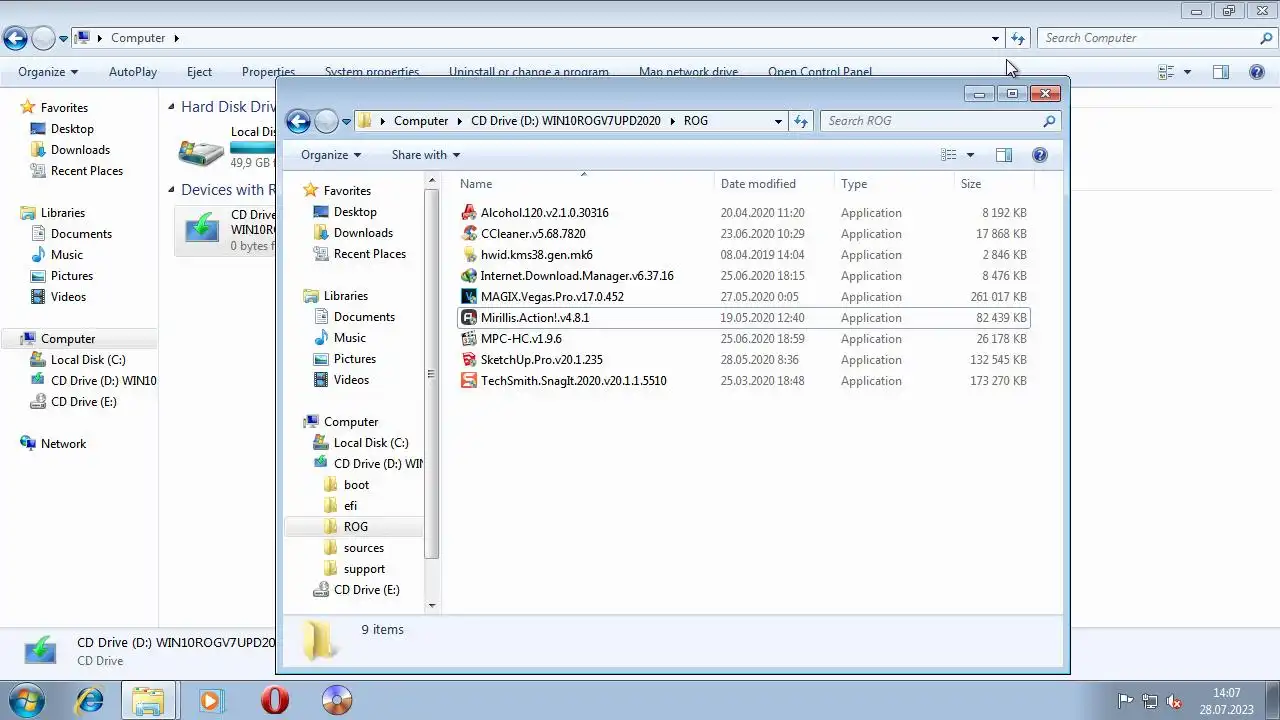Click CD Drive (D:) breadcrumb in address bar

[565, 121]
